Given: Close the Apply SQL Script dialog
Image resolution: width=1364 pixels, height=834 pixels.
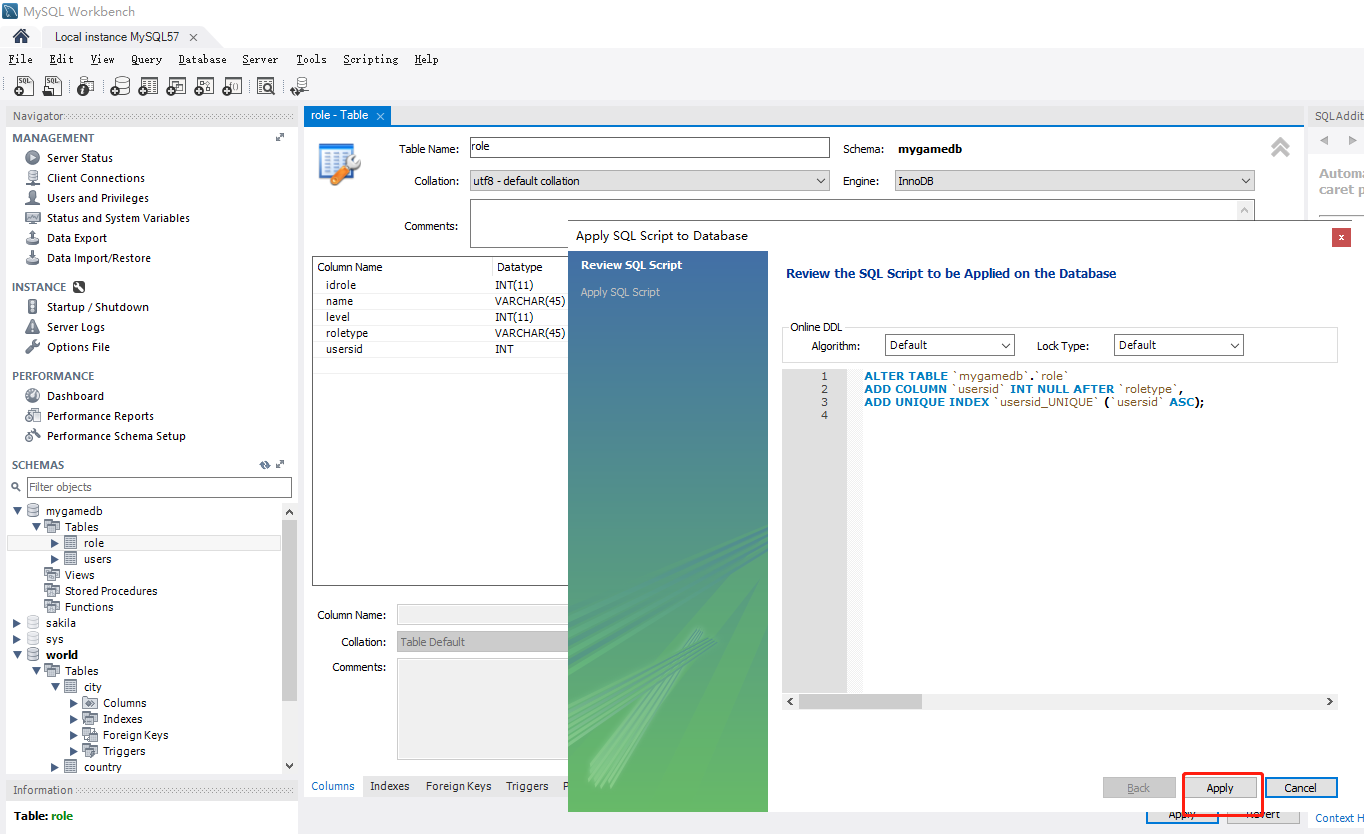Looking at the screenshot, I should [1341, 237].
